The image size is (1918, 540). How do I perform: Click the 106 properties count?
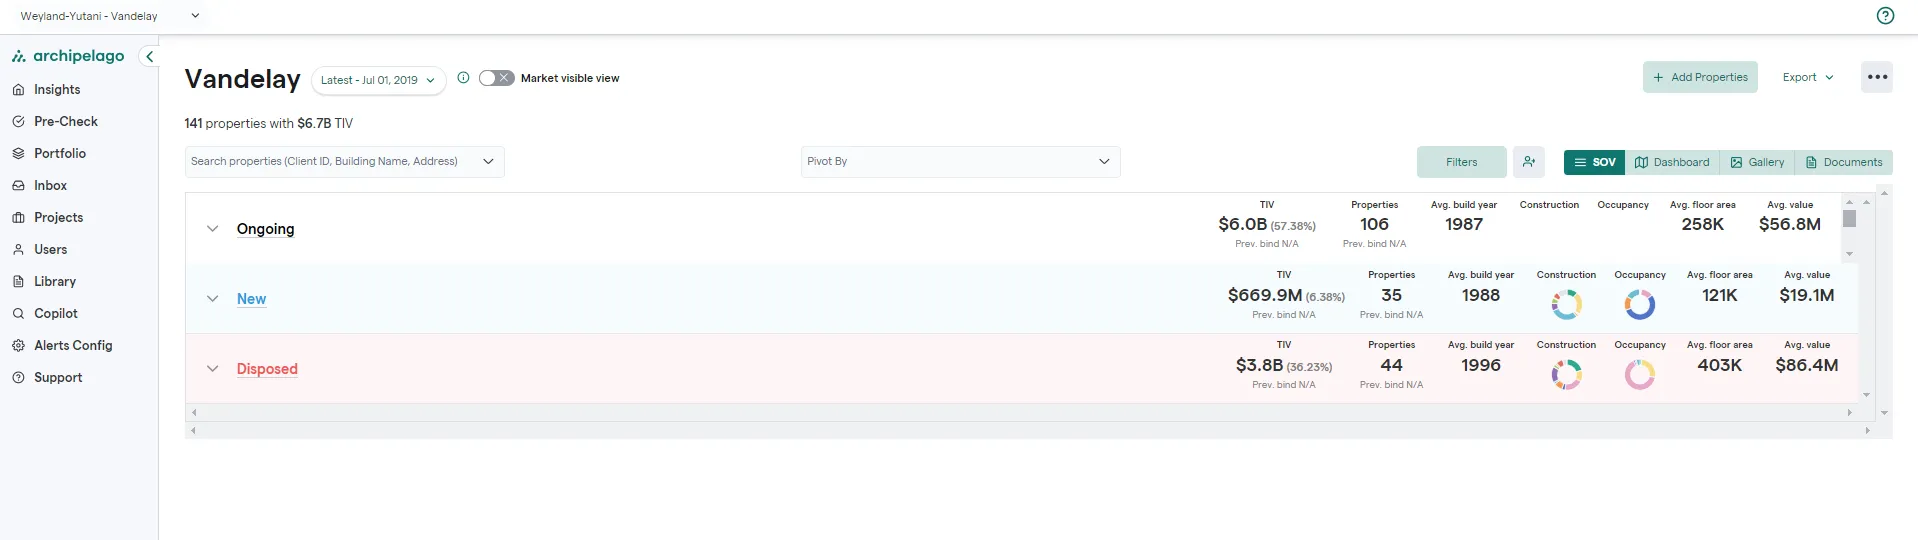[x=1374, y=225]
